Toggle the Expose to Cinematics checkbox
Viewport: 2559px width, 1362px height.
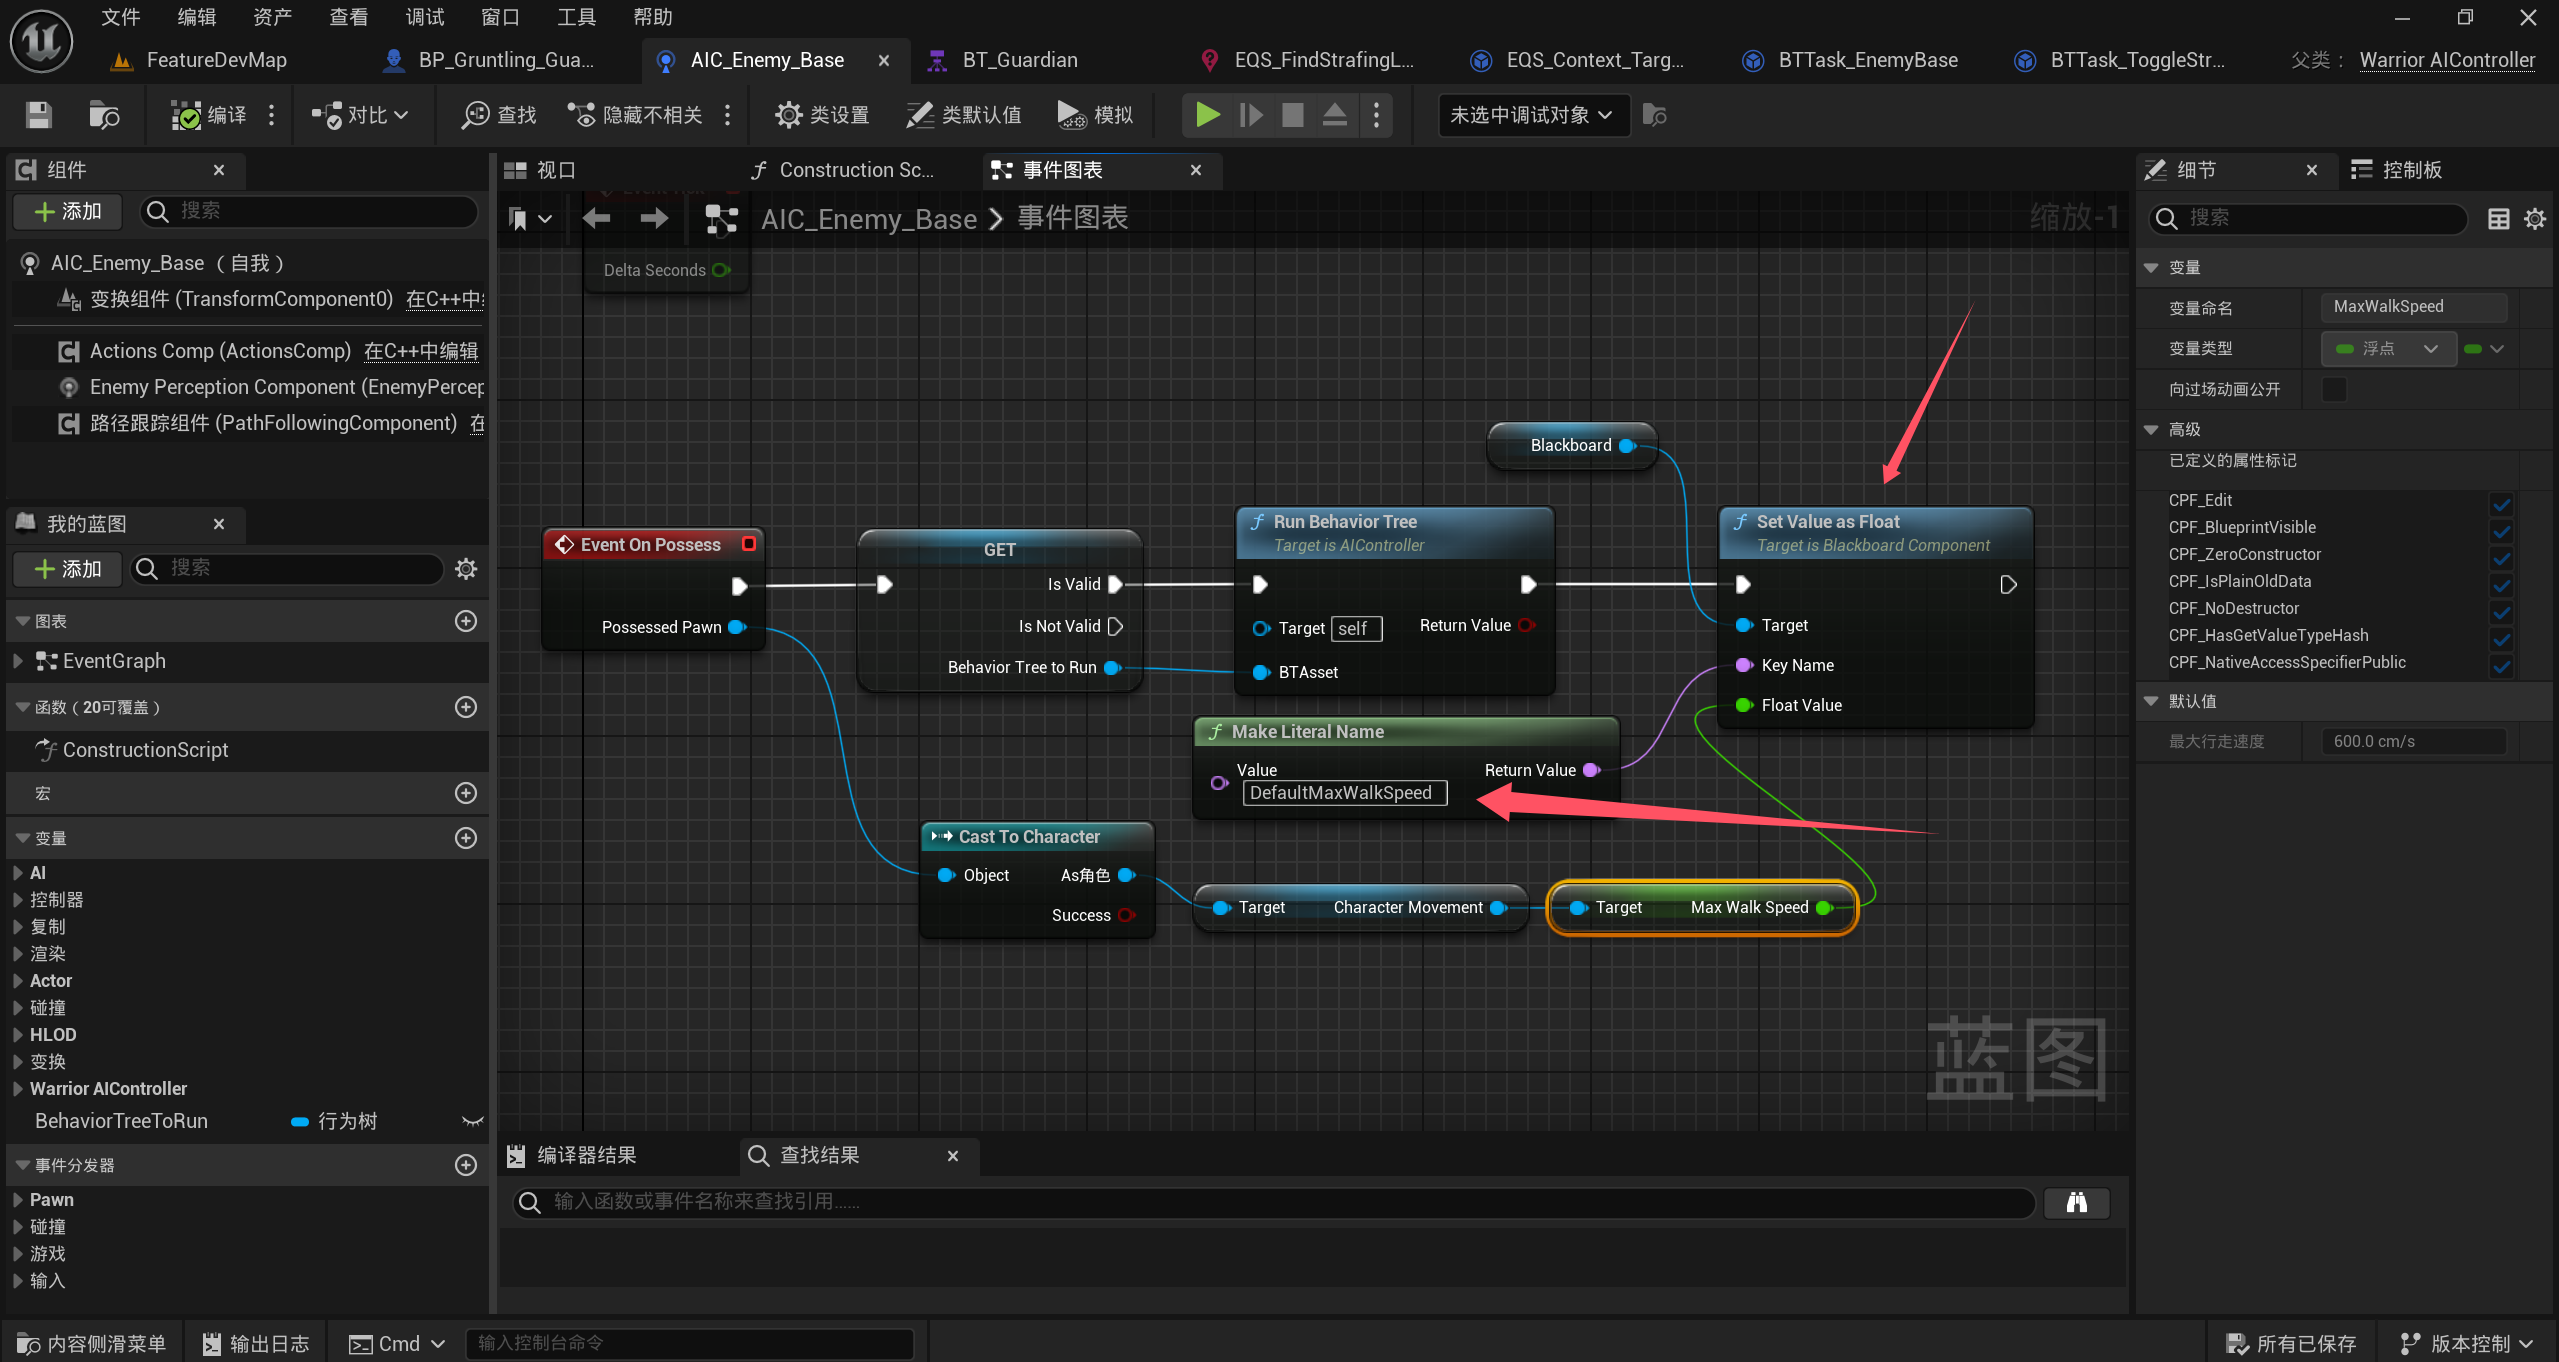pos(2333,389)
